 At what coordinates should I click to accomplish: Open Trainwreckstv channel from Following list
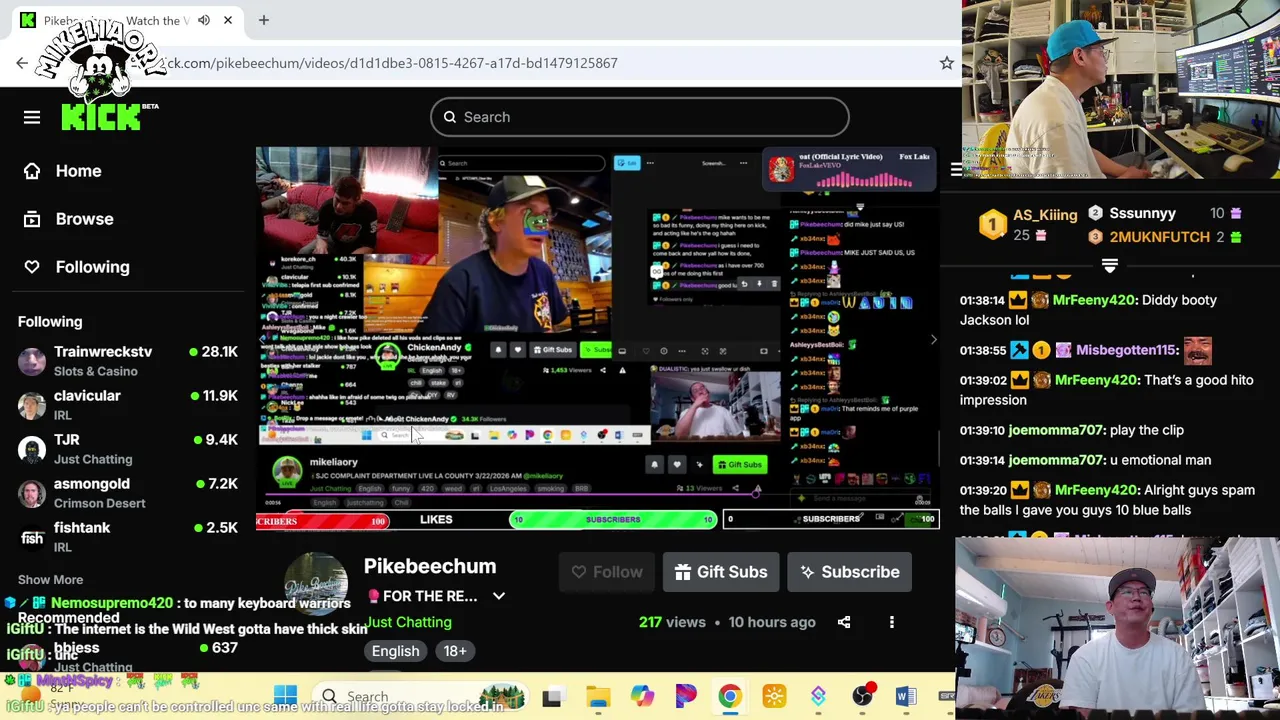coord(128,361)
